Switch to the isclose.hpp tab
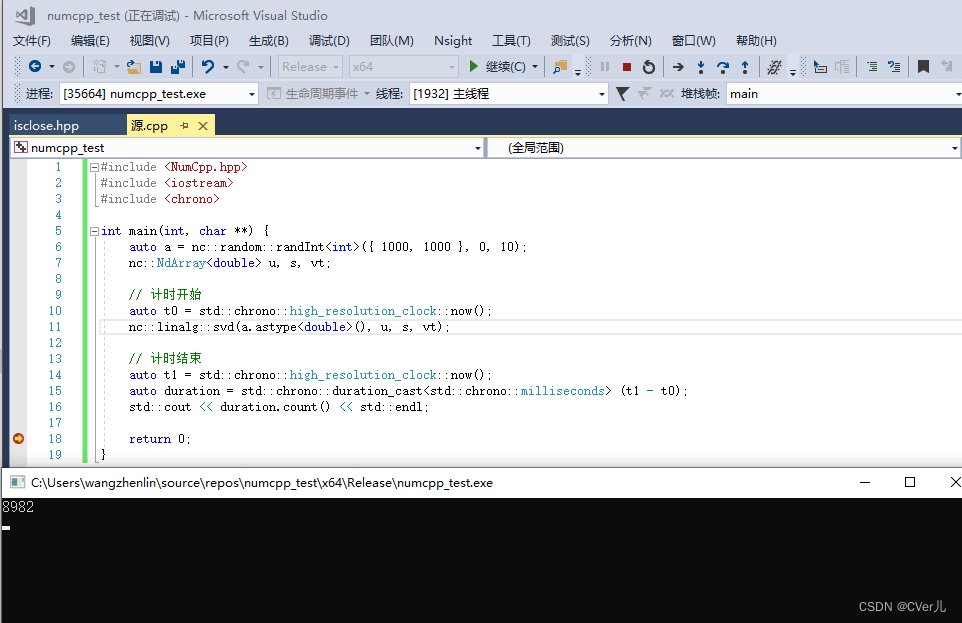This screenshot has width=962, height=623. 47,126
